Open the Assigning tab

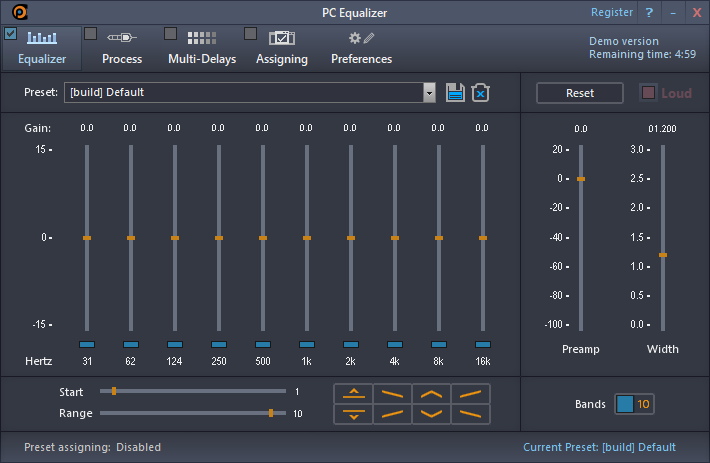[282, 48]
